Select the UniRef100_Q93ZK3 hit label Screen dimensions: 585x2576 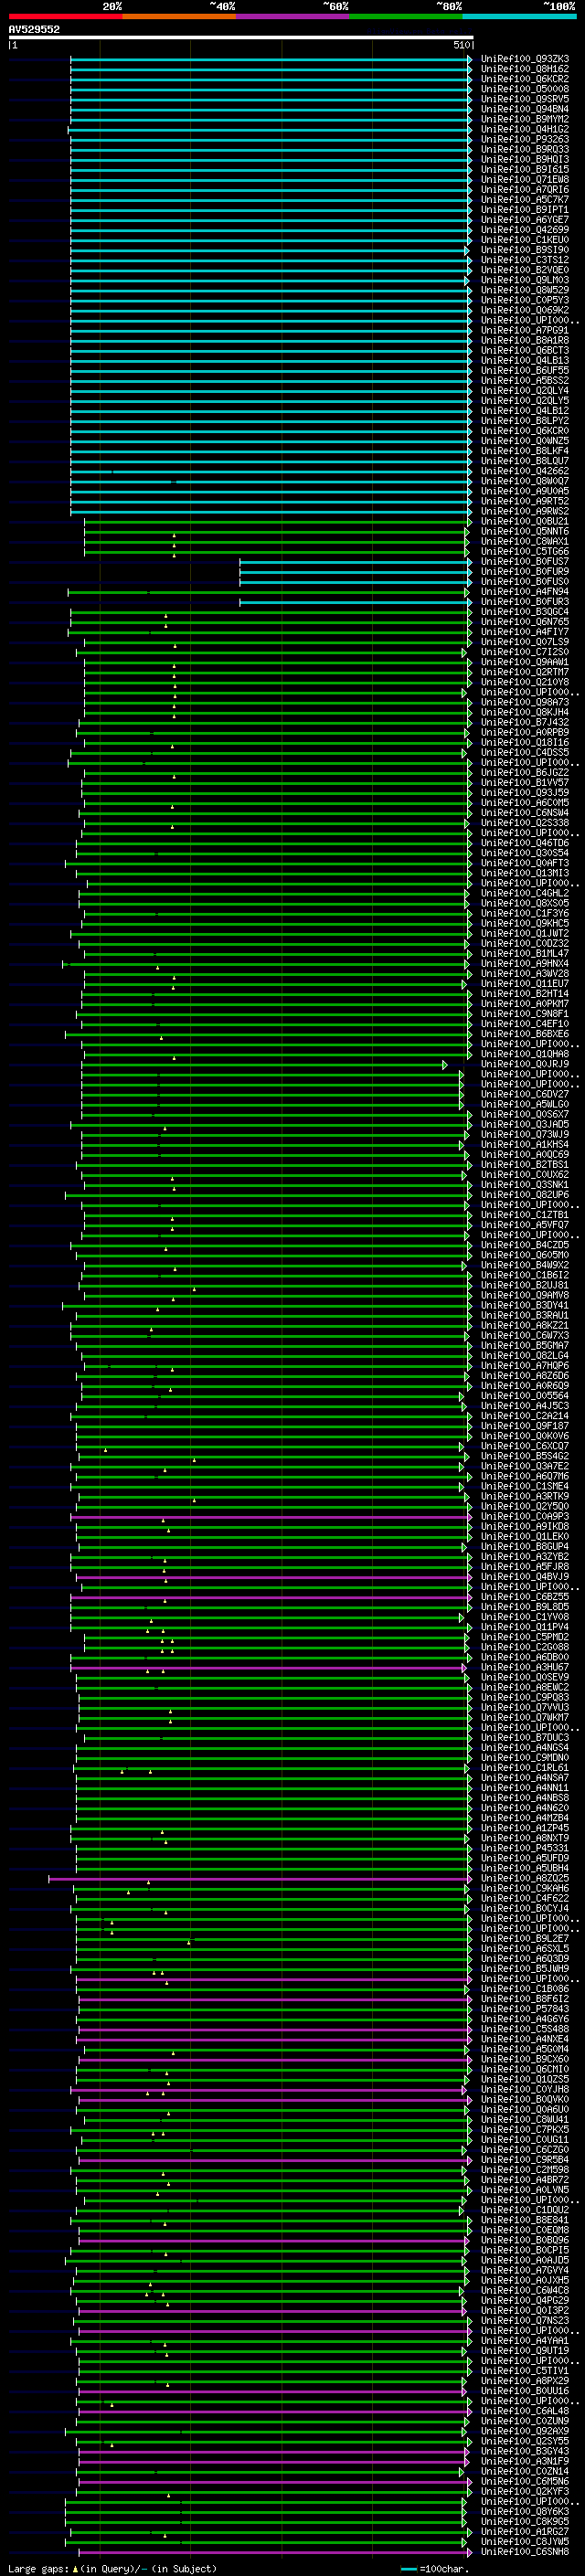[x=525, y=59]
